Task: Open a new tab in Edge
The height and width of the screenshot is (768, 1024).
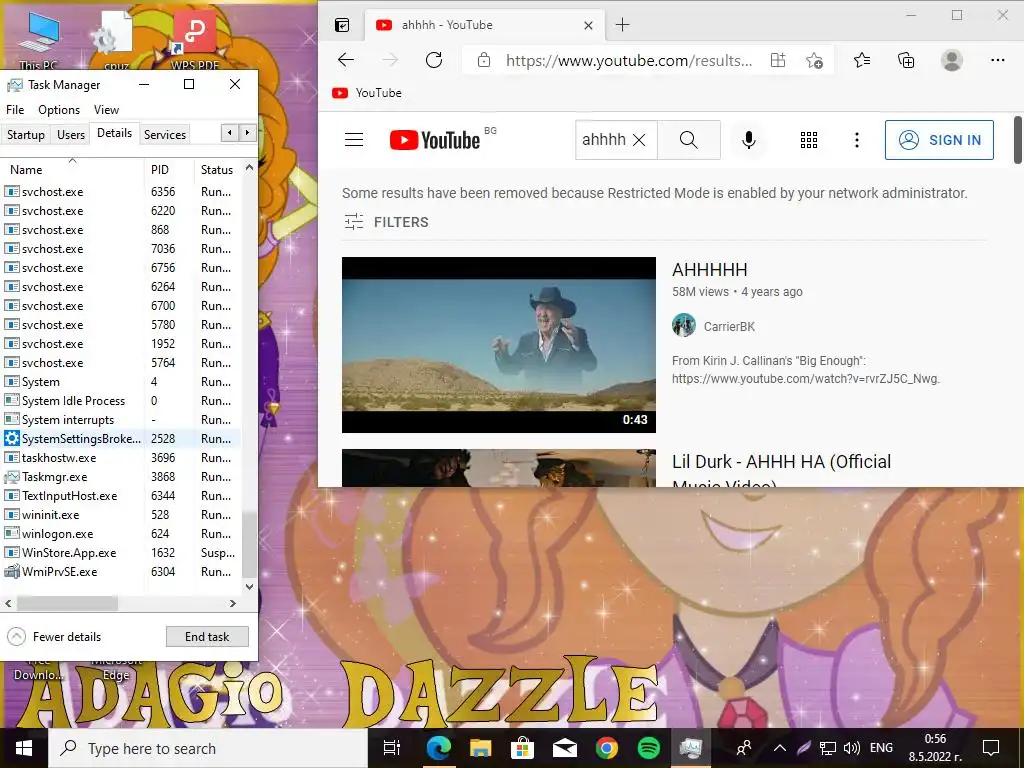Action: (622, 25)
